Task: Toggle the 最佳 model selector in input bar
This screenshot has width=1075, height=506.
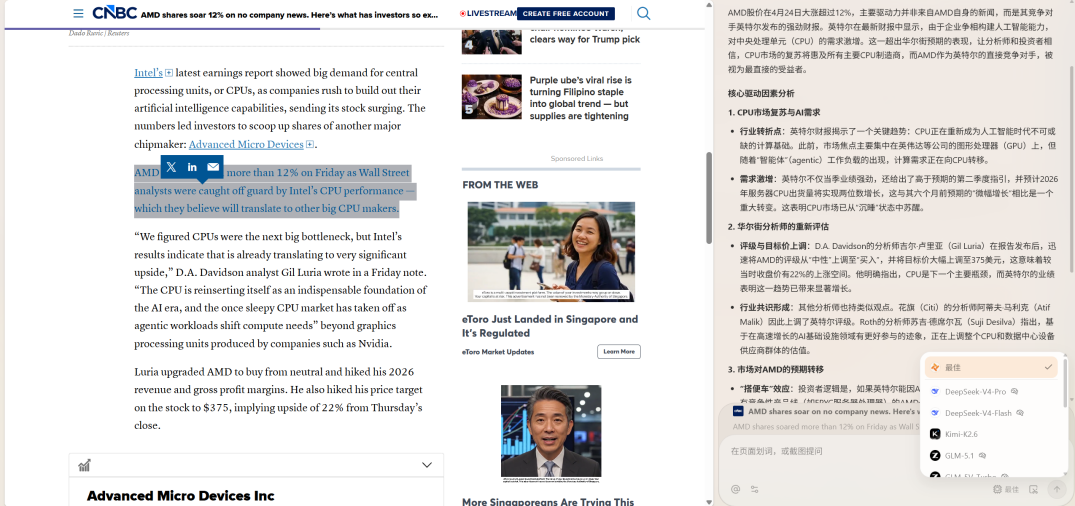Action: click(x=1006, y=489)
